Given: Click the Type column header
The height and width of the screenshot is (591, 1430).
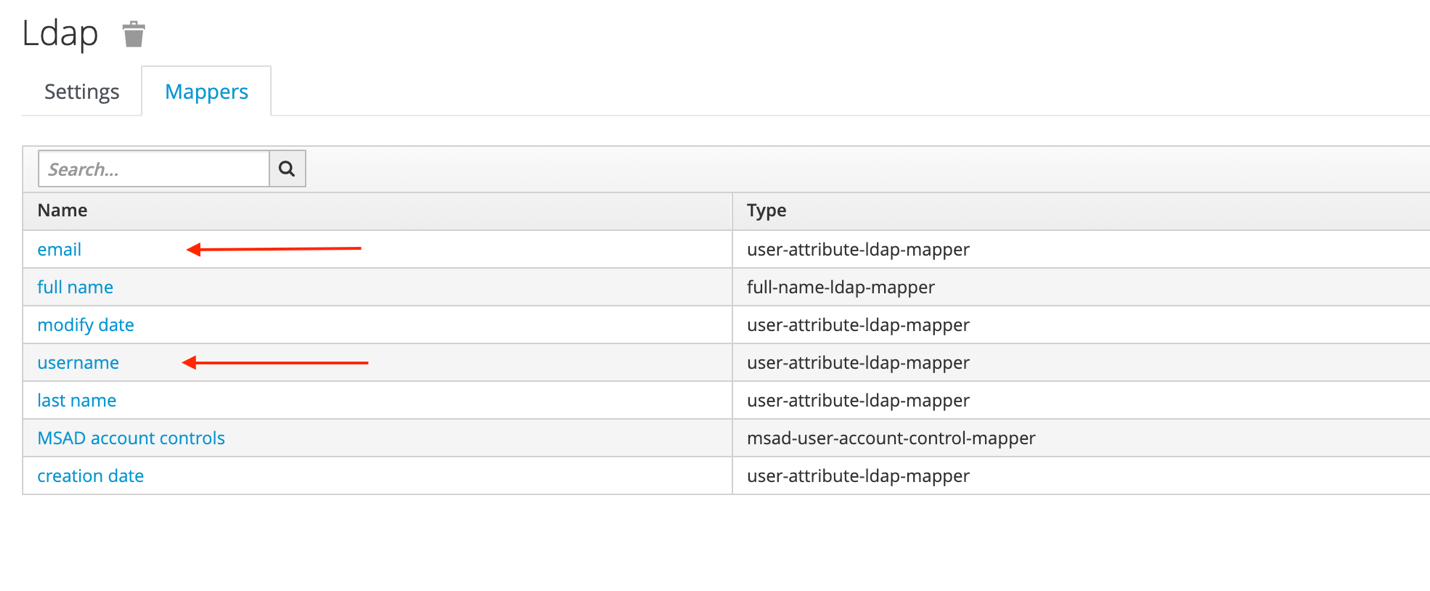Looking at the screenshot, I should [x=767, y=210].
